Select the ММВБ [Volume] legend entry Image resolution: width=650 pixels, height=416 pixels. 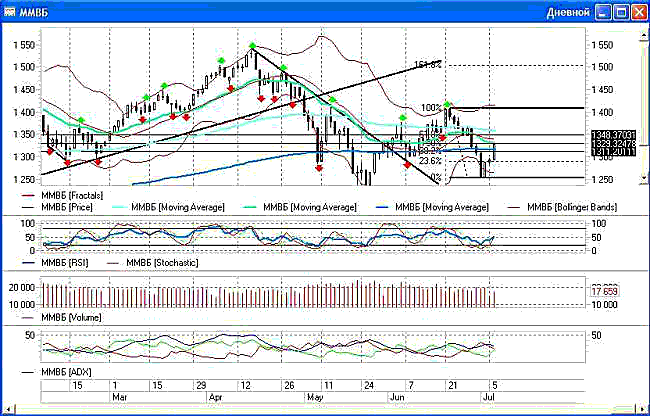click(x=61, y=317)
